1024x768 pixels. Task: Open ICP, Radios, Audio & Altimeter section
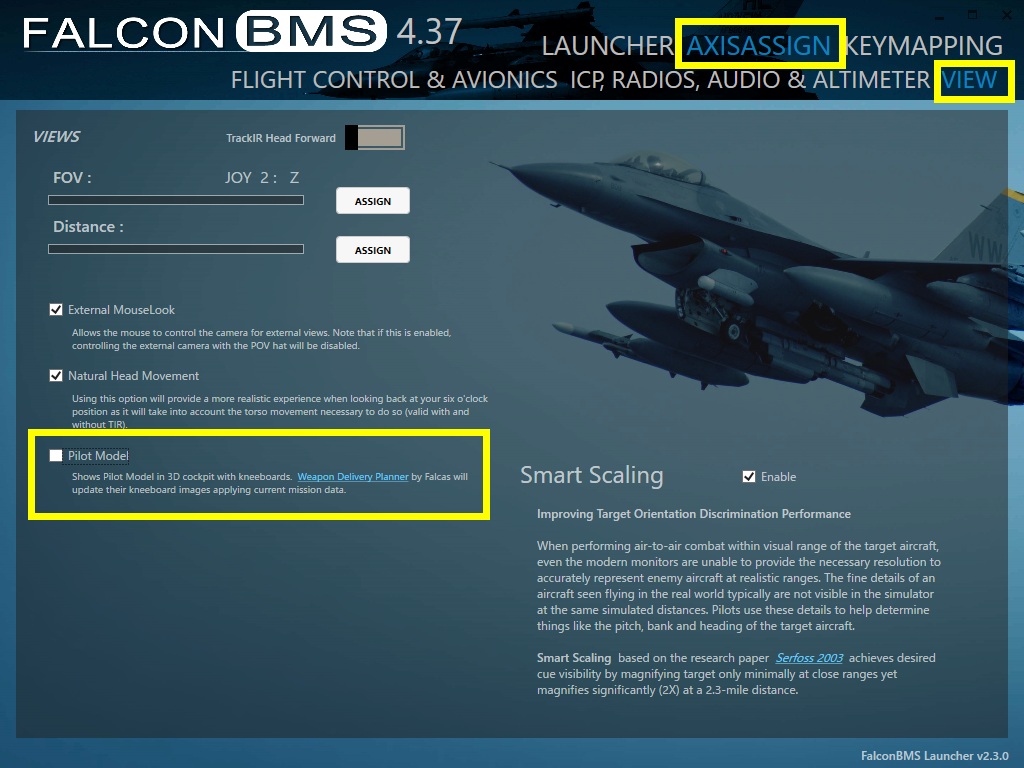click(750, 80)
